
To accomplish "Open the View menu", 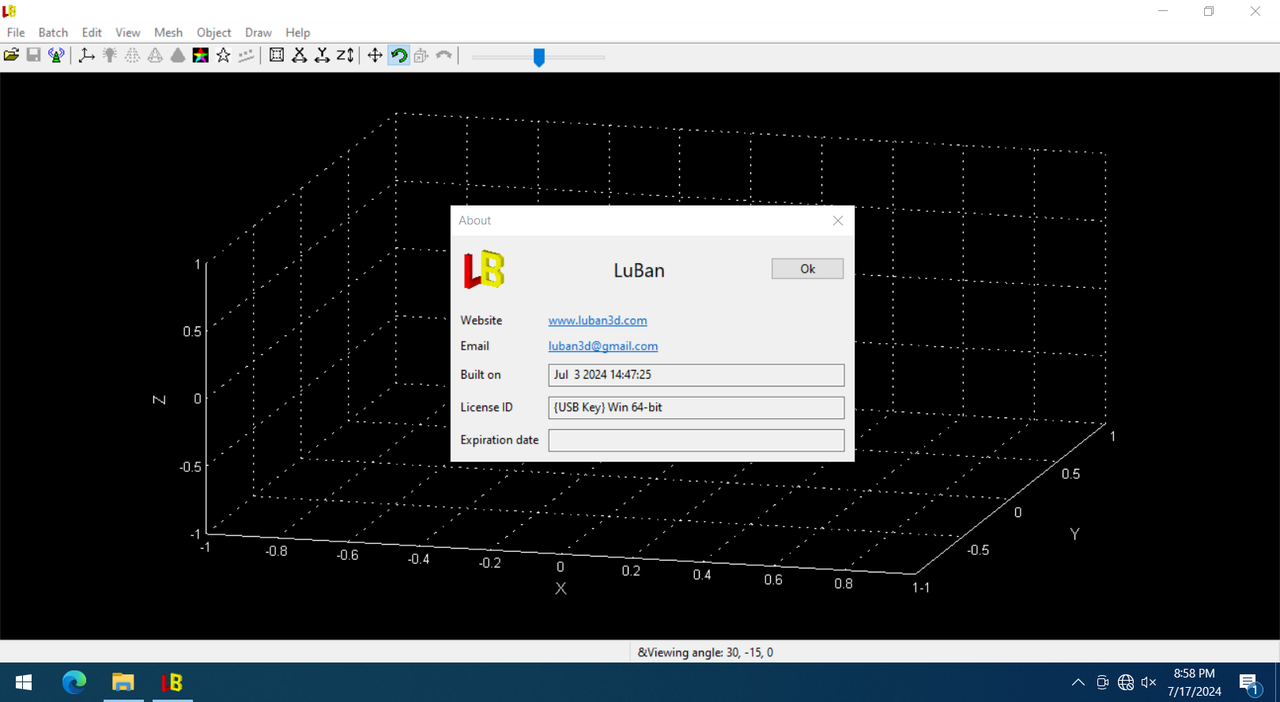I will click(x=128, y=32).
